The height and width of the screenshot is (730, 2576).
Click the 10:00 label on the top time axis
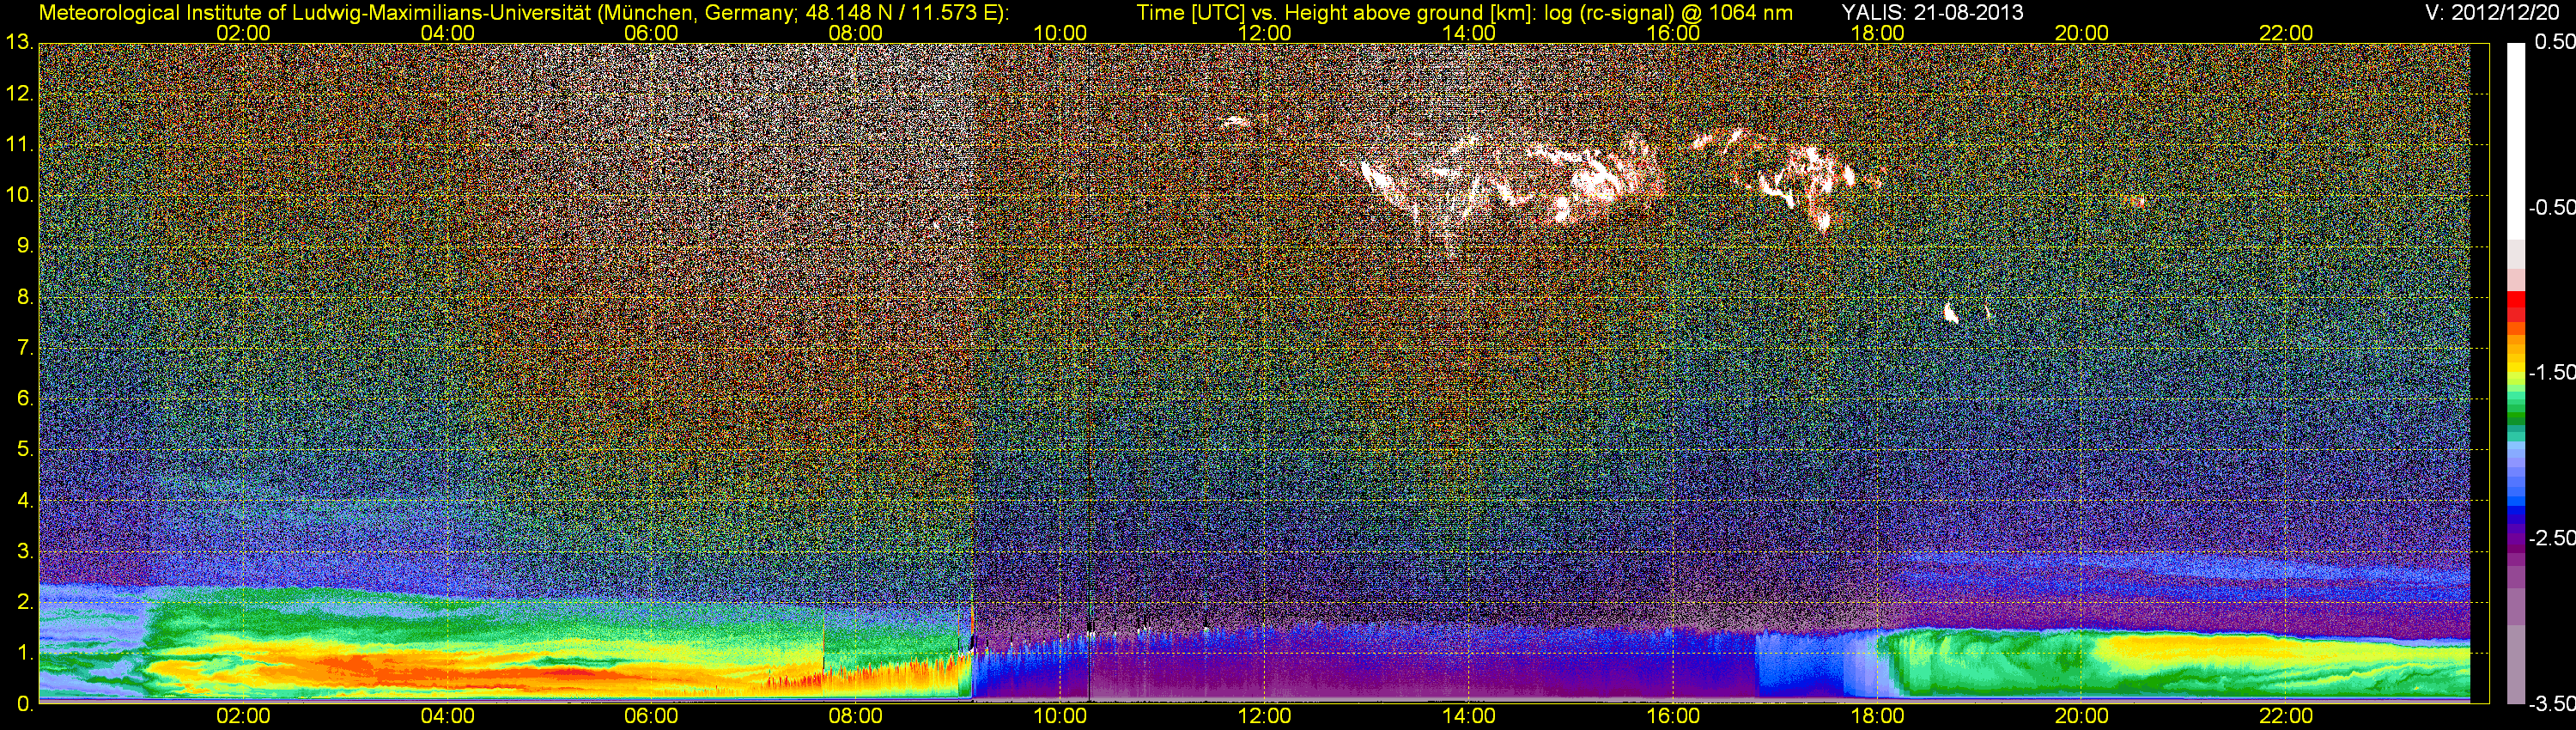pyautogui.click(x=1060, y=33)
